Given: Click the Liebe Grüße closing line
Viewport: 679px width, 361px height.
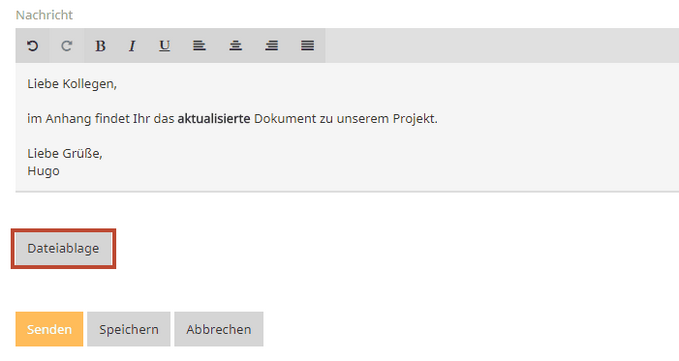Looking at the screenshot, I should click(65, 154).
